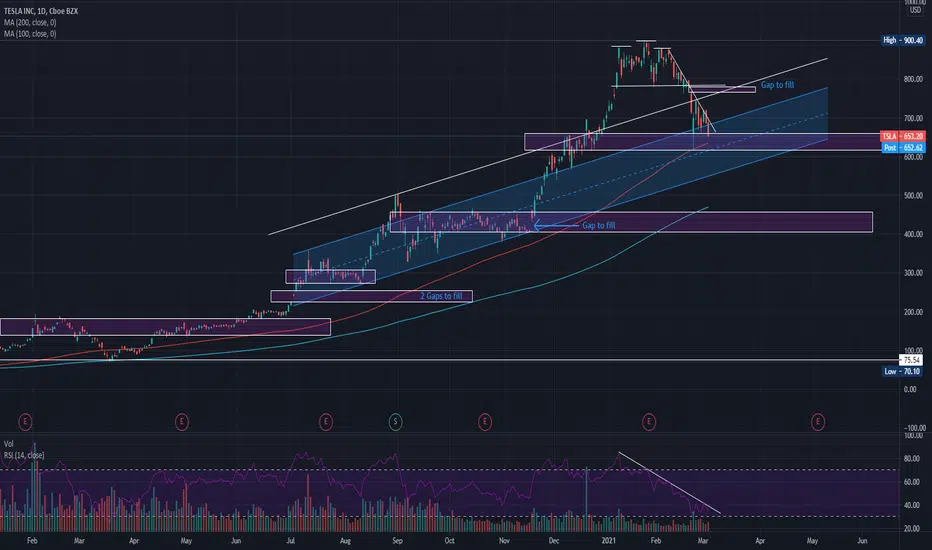Click the TESLA INC, 1D, Cboe BZX title
This screenshot has width=932, height=550.
(41, 11)
